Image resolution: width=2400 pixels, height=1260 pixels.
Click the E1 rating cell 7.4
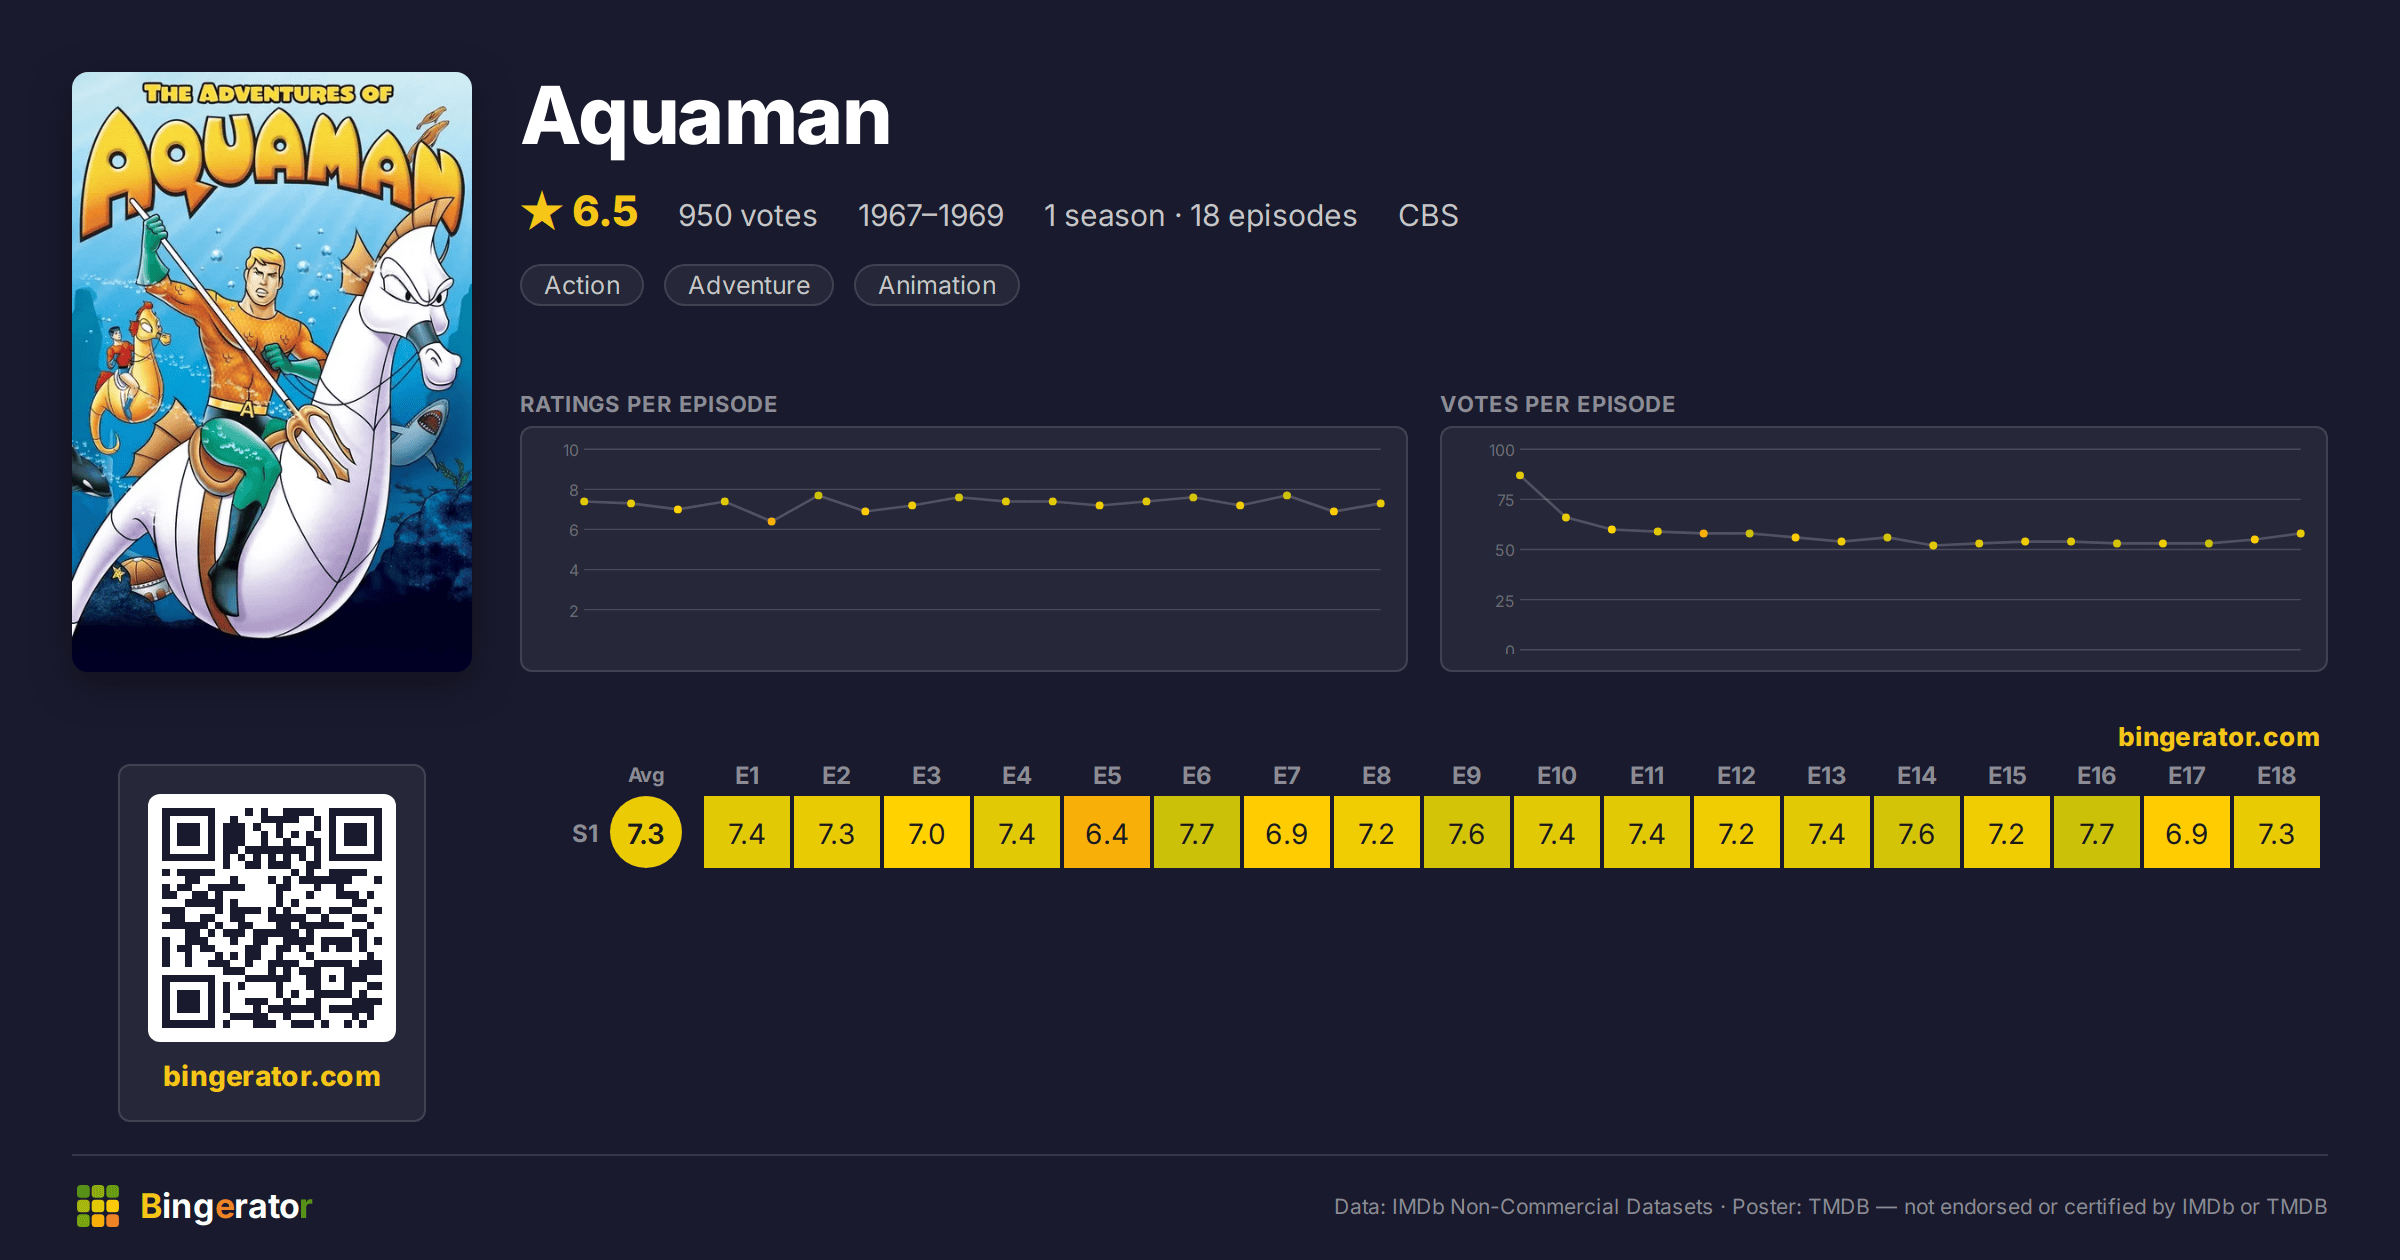747,832
